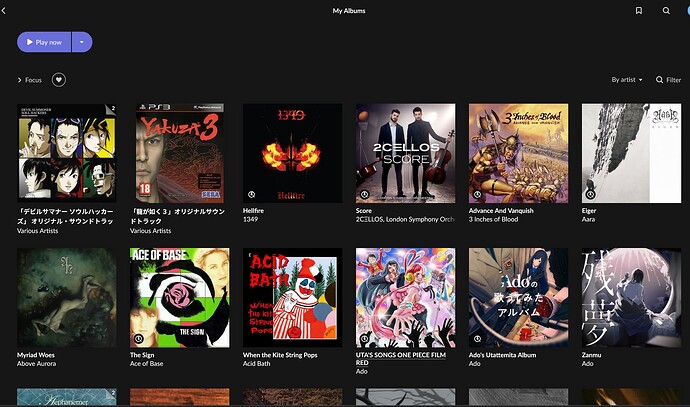
Task: Open UTA'S SONGS ONE PIECE FILM RED cover
Action: click(x=405, y=297)
